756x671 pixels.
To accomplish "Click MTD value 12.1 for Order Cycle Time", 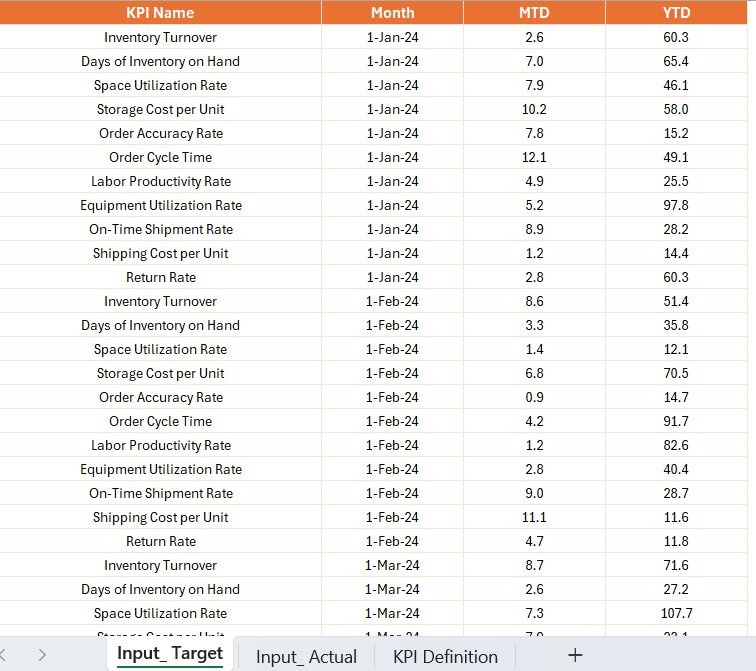I will click(534, 157).
